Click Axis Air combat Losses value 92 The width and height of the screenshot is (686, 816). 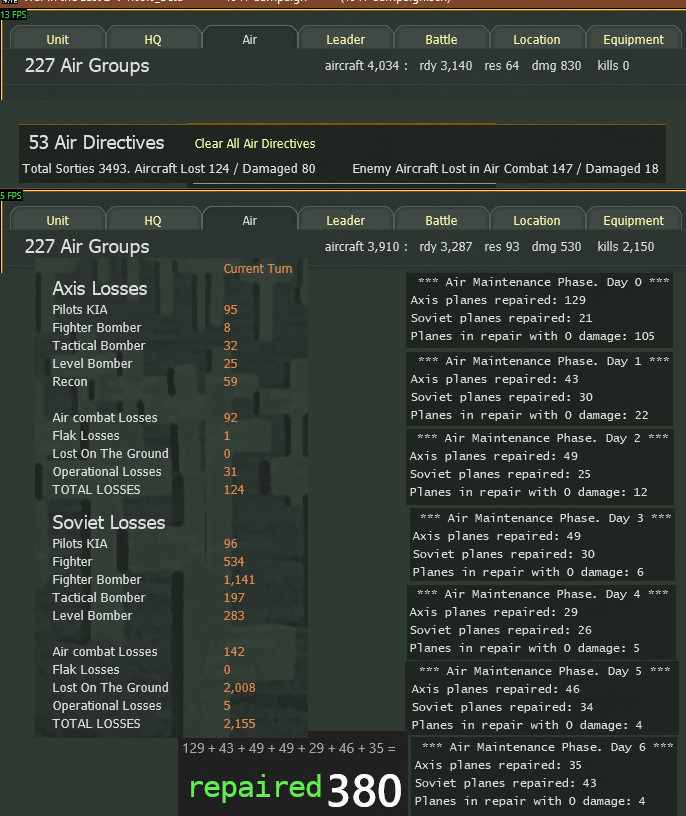231,417
